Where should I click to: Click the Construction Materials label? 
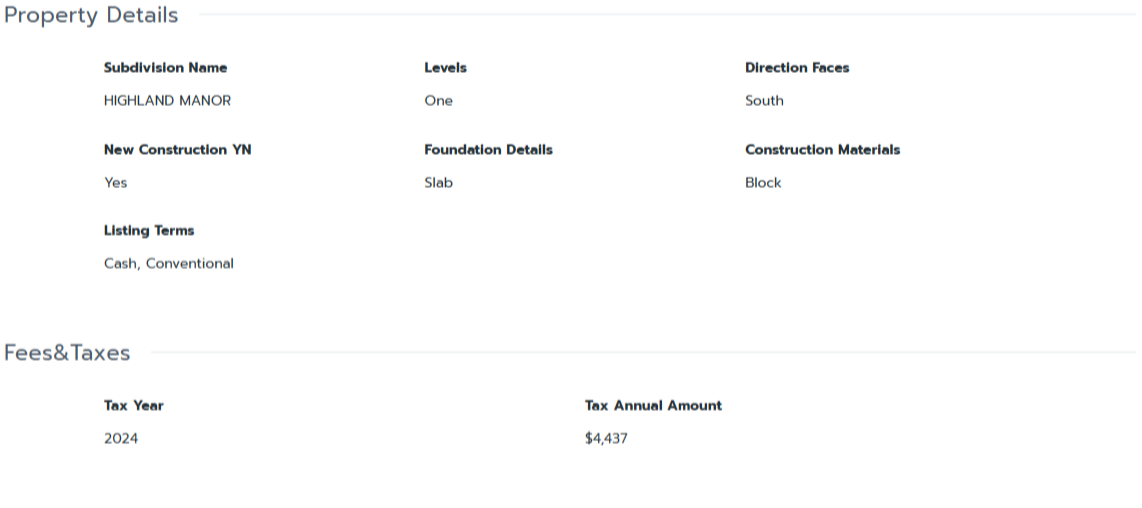pos(822,150)
